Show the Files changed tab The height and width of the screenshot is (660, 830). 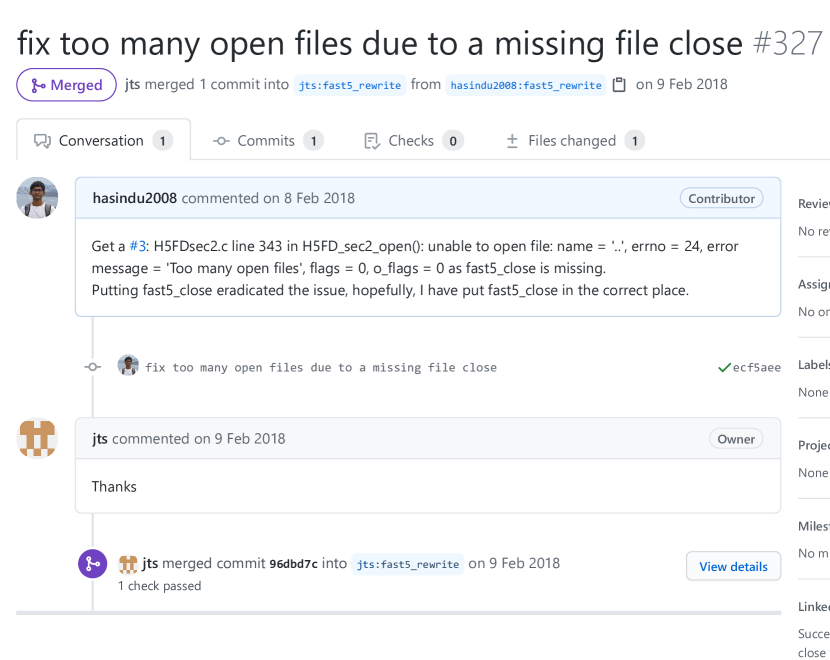coord(574,141)
